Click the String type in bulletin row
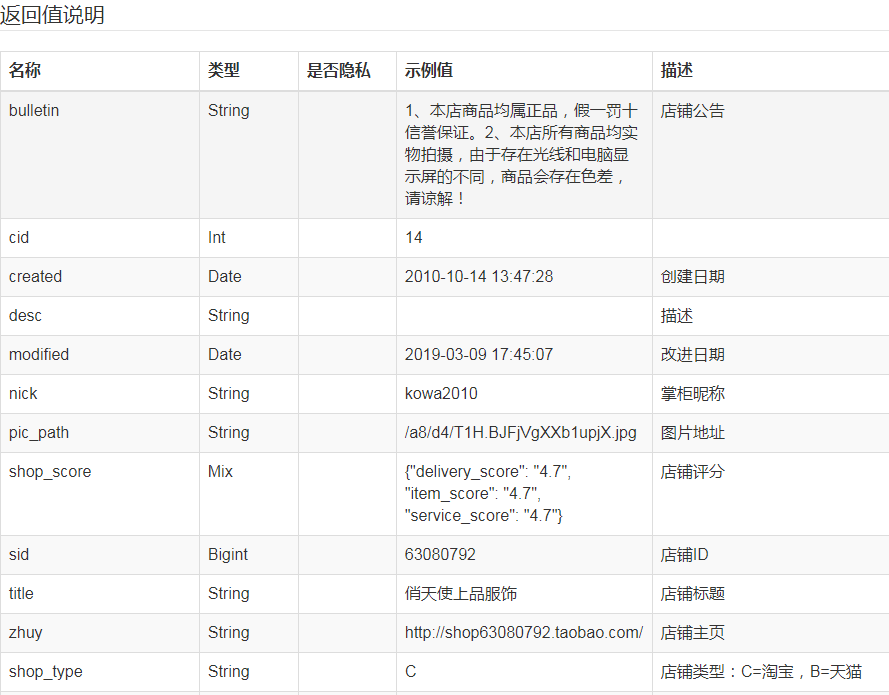 (x=228, y=111)
